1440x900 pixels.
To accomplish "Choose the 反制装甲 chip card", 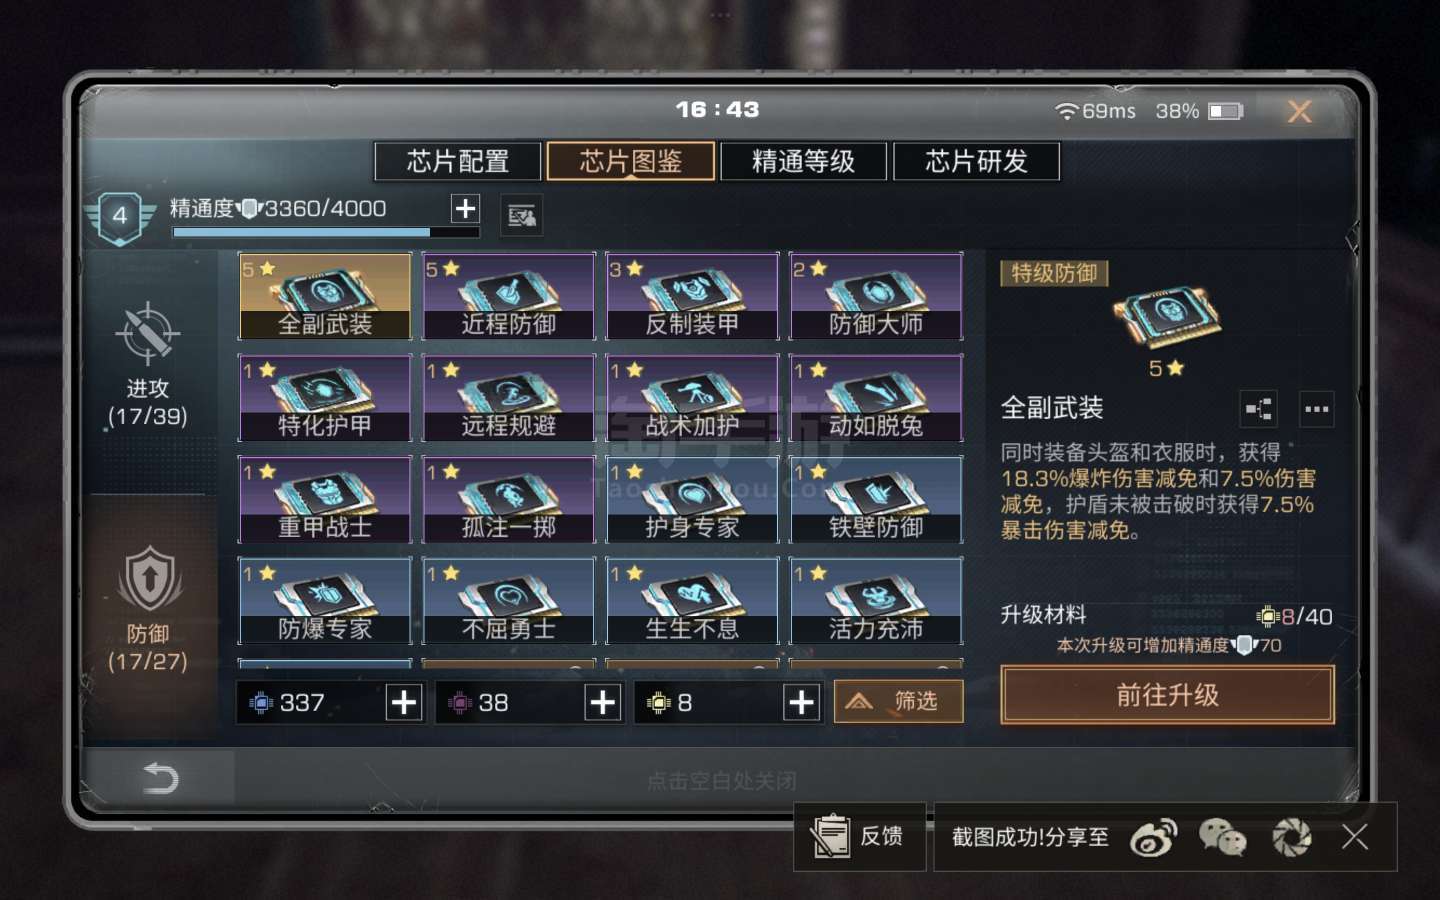I will tap(693, 297).
